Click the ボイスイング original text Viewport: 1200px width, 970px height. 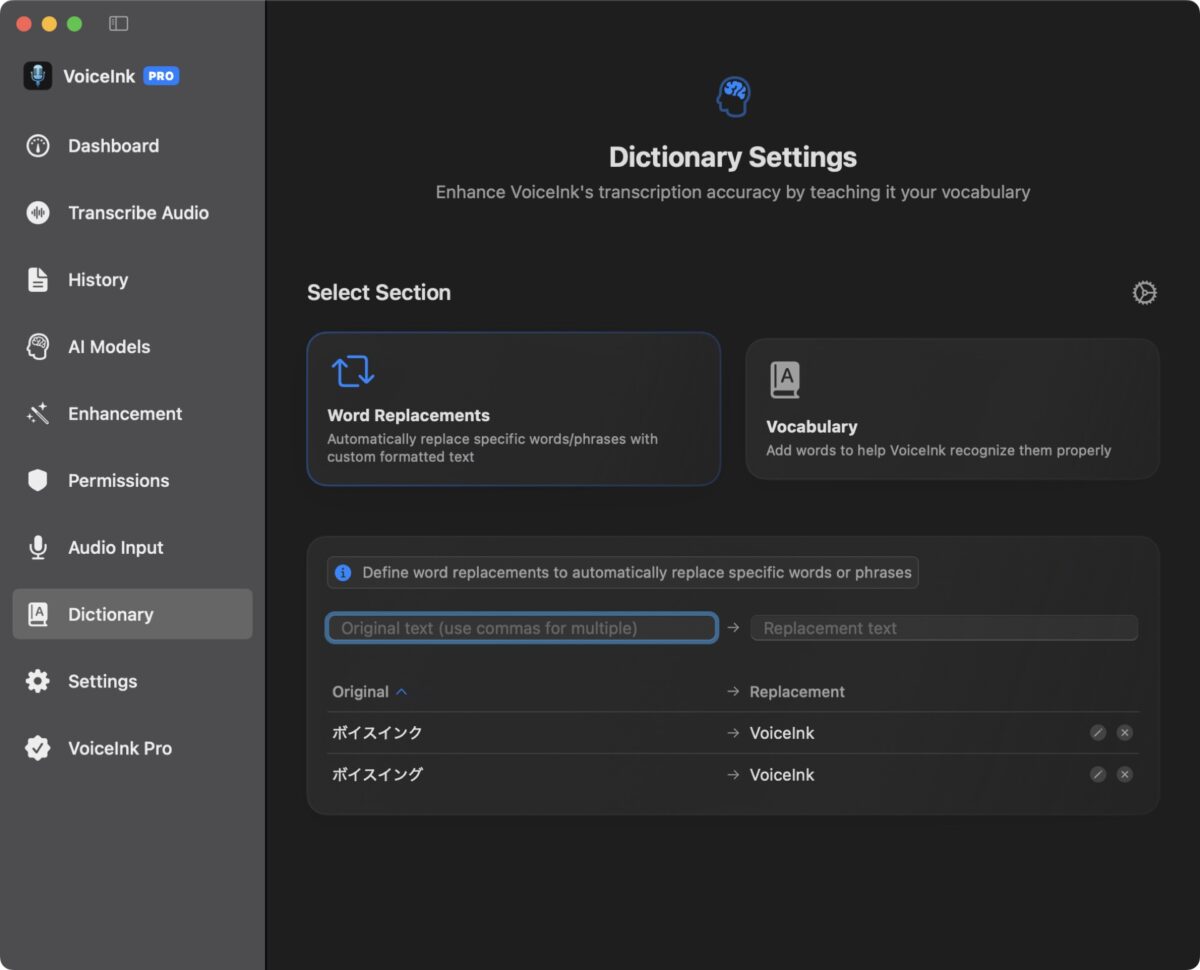click(x=377, y=775)
